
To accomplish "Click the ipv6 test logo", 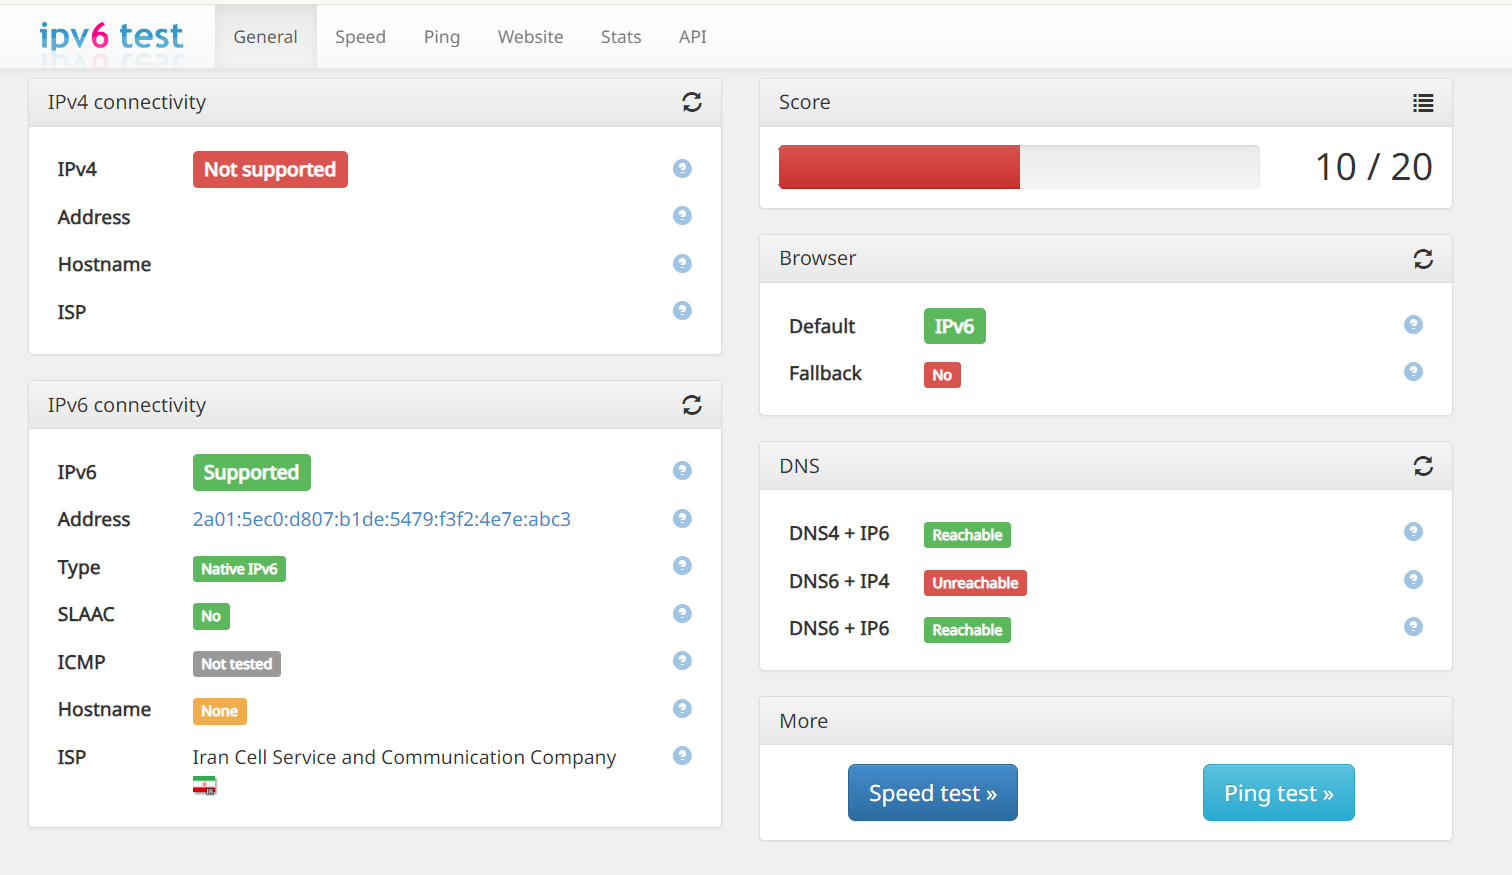I will click(x=111, y=36).
